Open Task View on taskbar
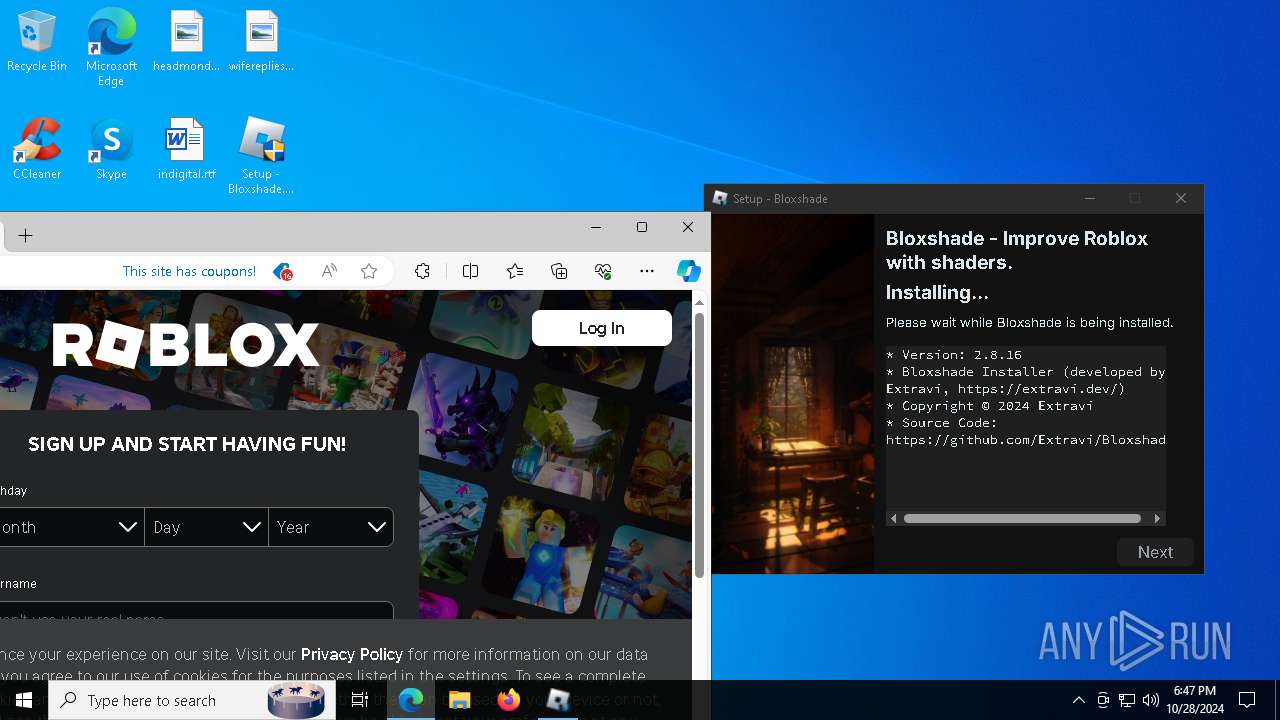 click(360, 700)
